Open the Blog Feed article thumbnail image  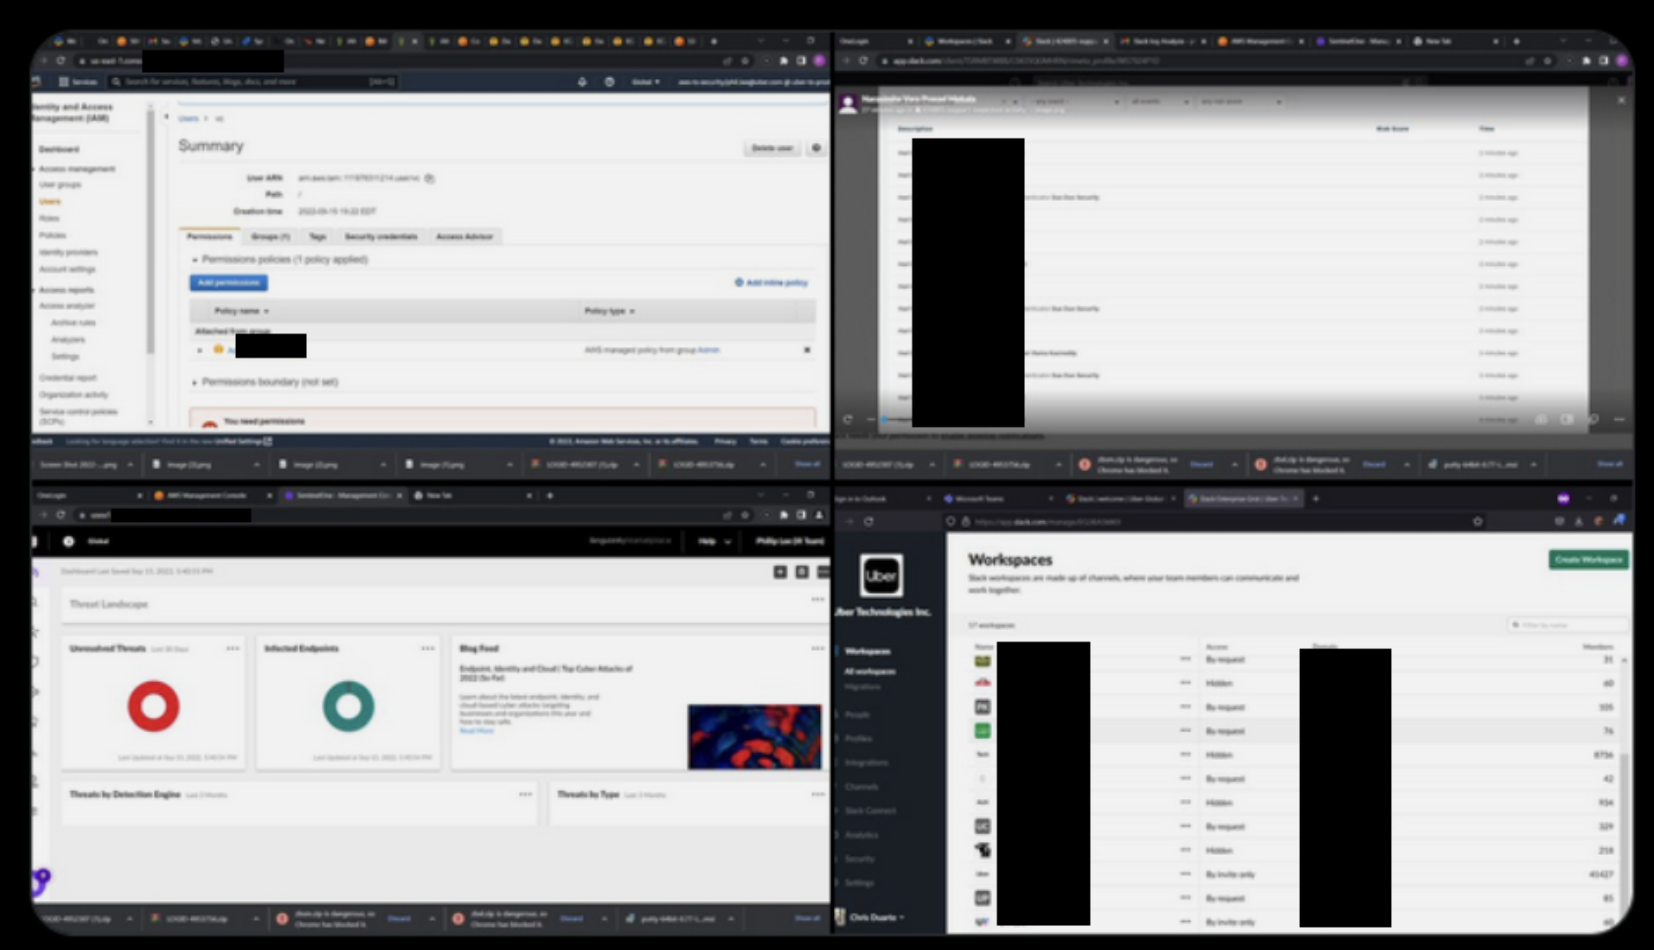754,737
